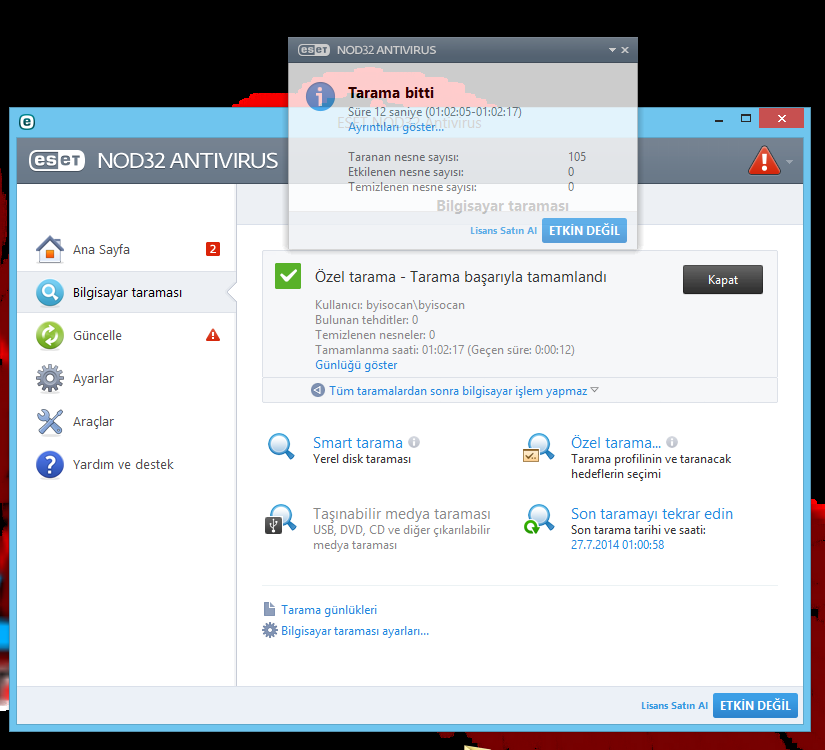825x750 pixels.
Task: Click ESET logo in main window header
Action: (x=57, y=161)
